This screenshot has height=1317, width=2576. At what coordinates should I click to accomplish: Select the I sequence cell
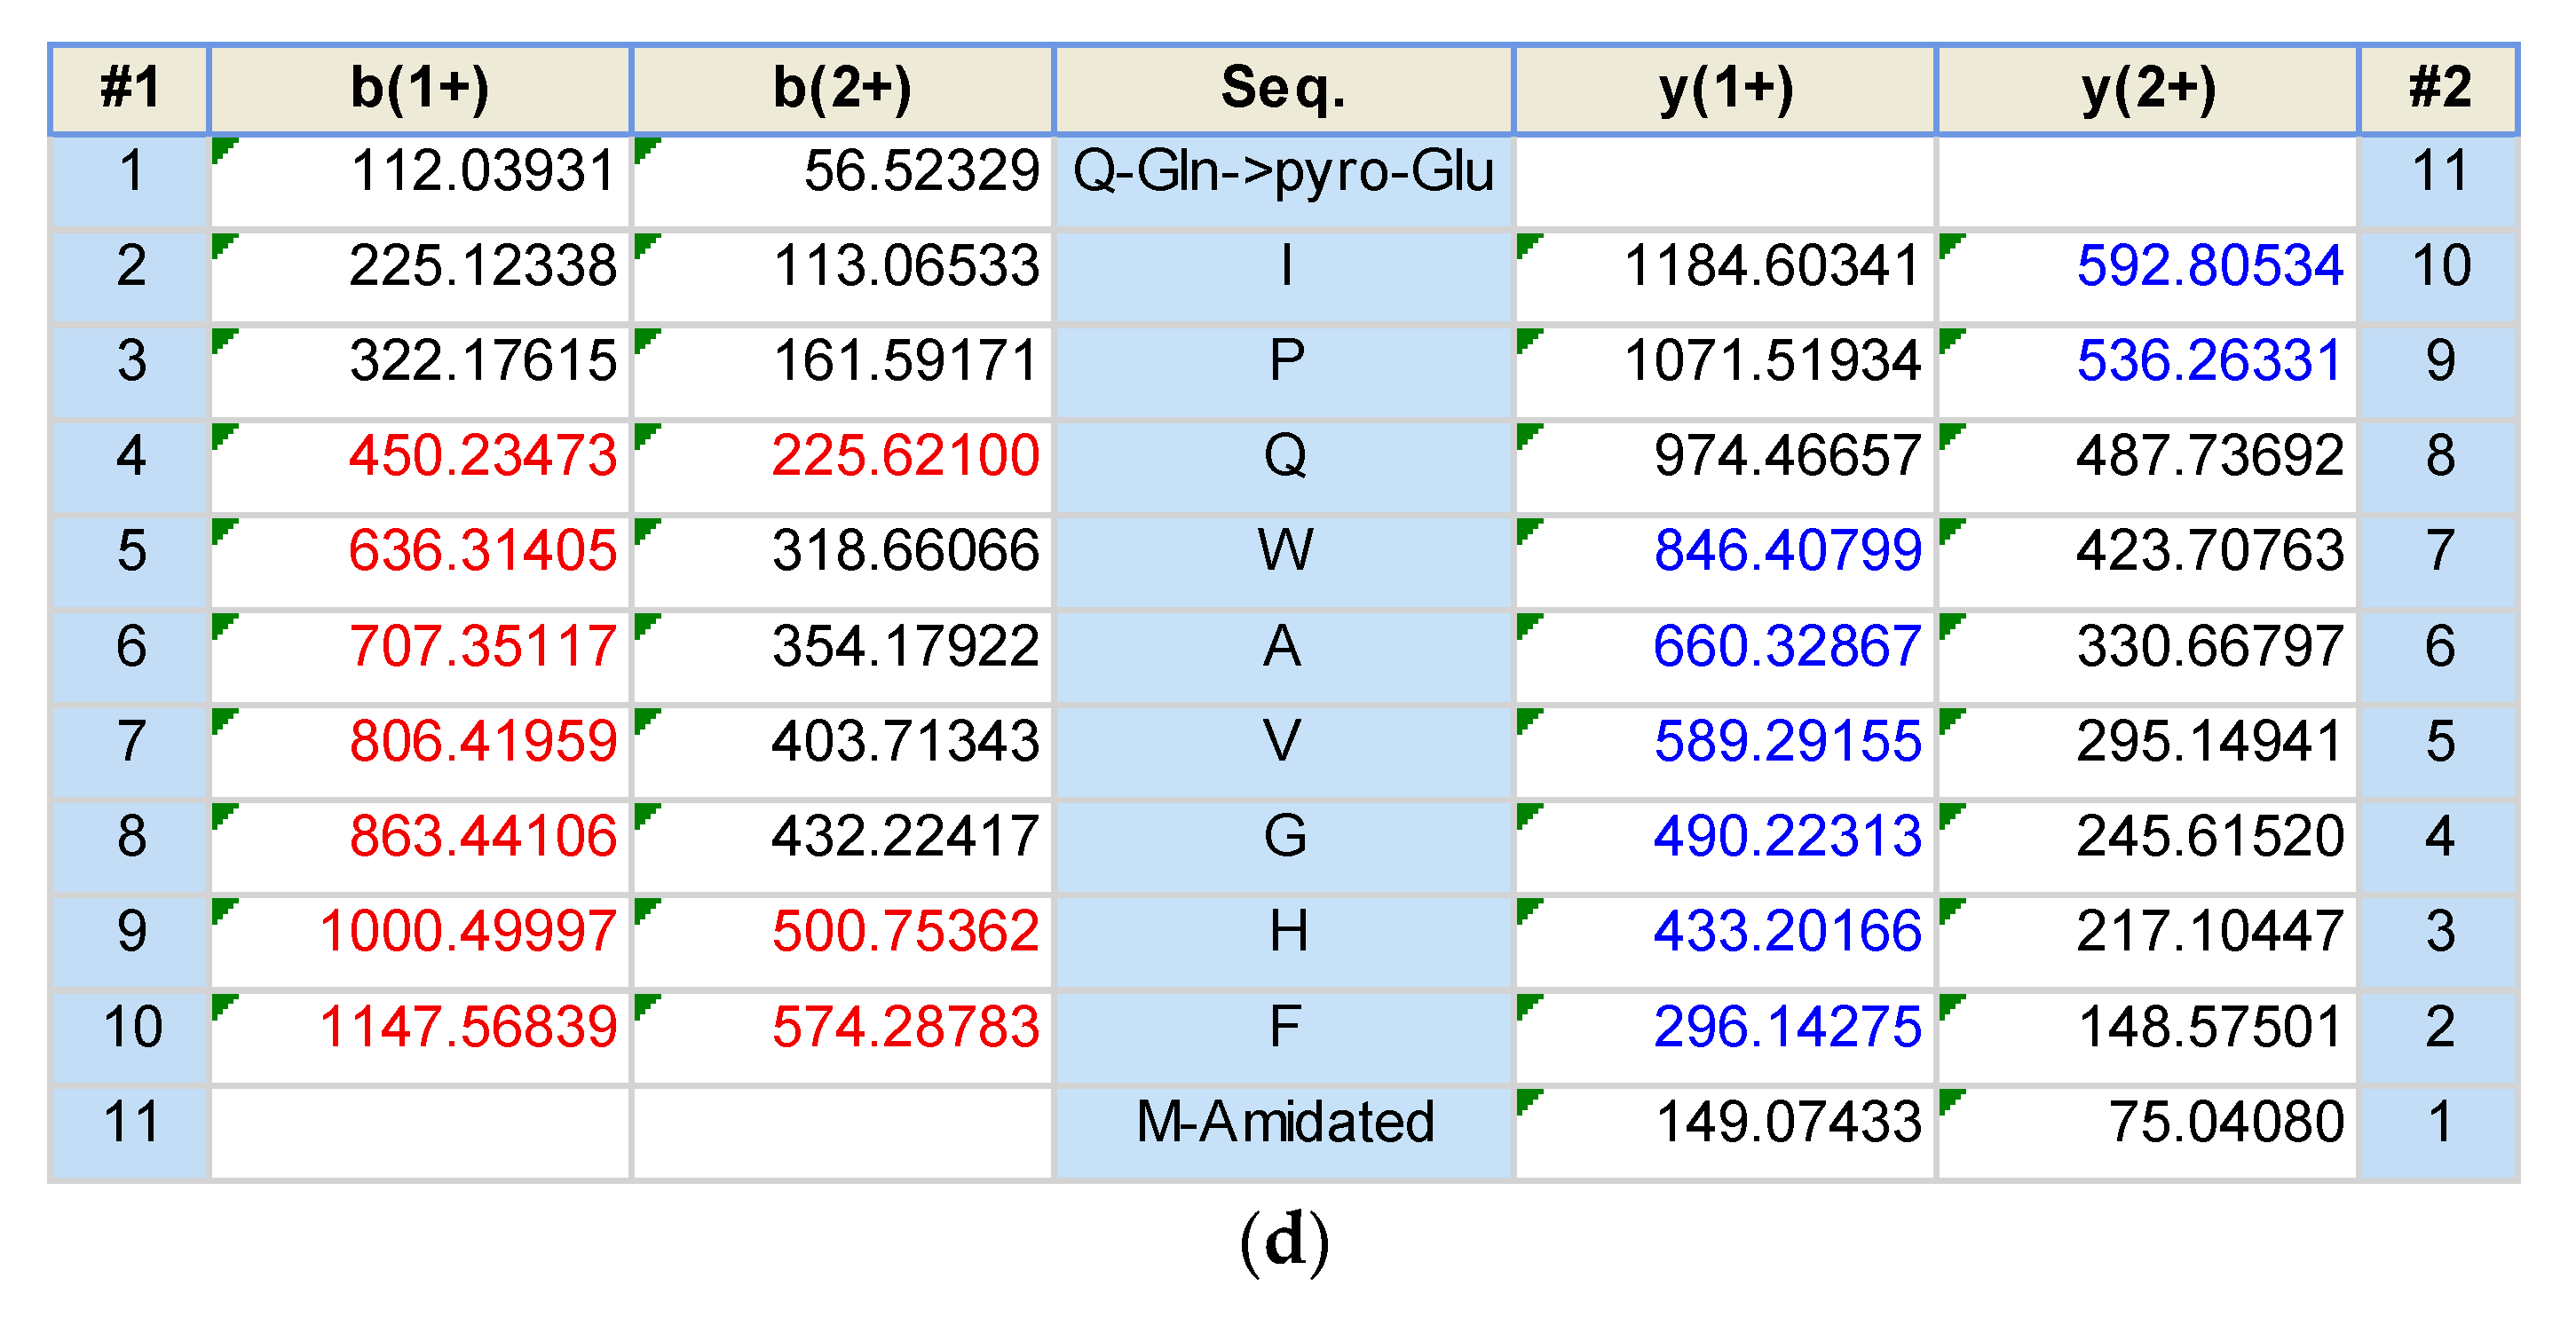1284,276
